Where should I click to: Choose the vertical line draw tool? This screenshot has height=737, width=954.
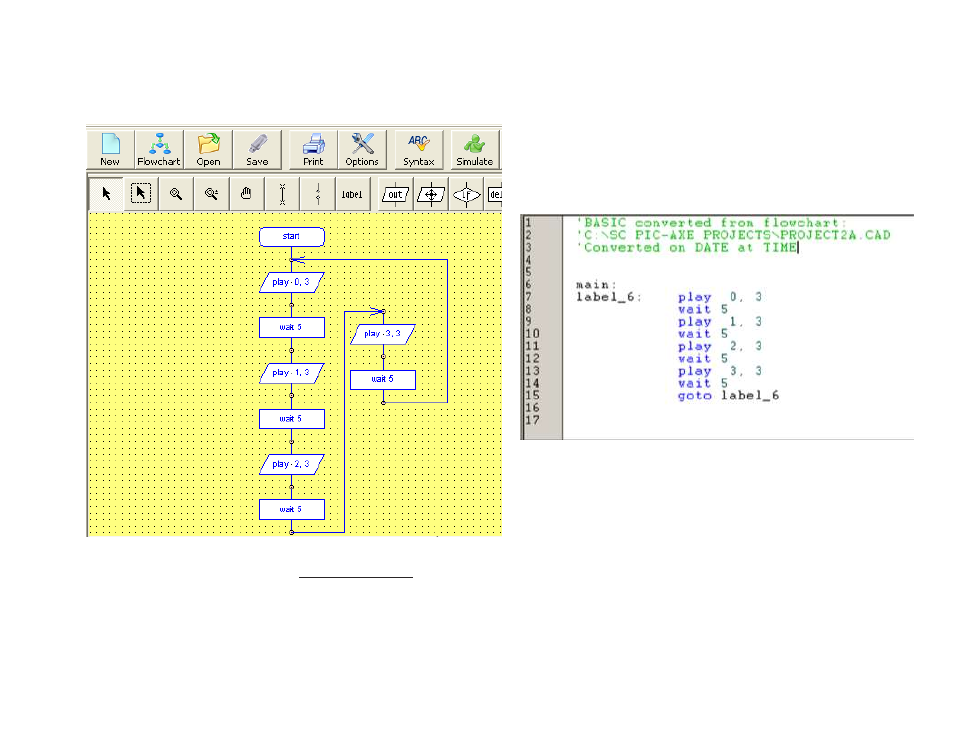pyautogui.click(x=282, y=194)
